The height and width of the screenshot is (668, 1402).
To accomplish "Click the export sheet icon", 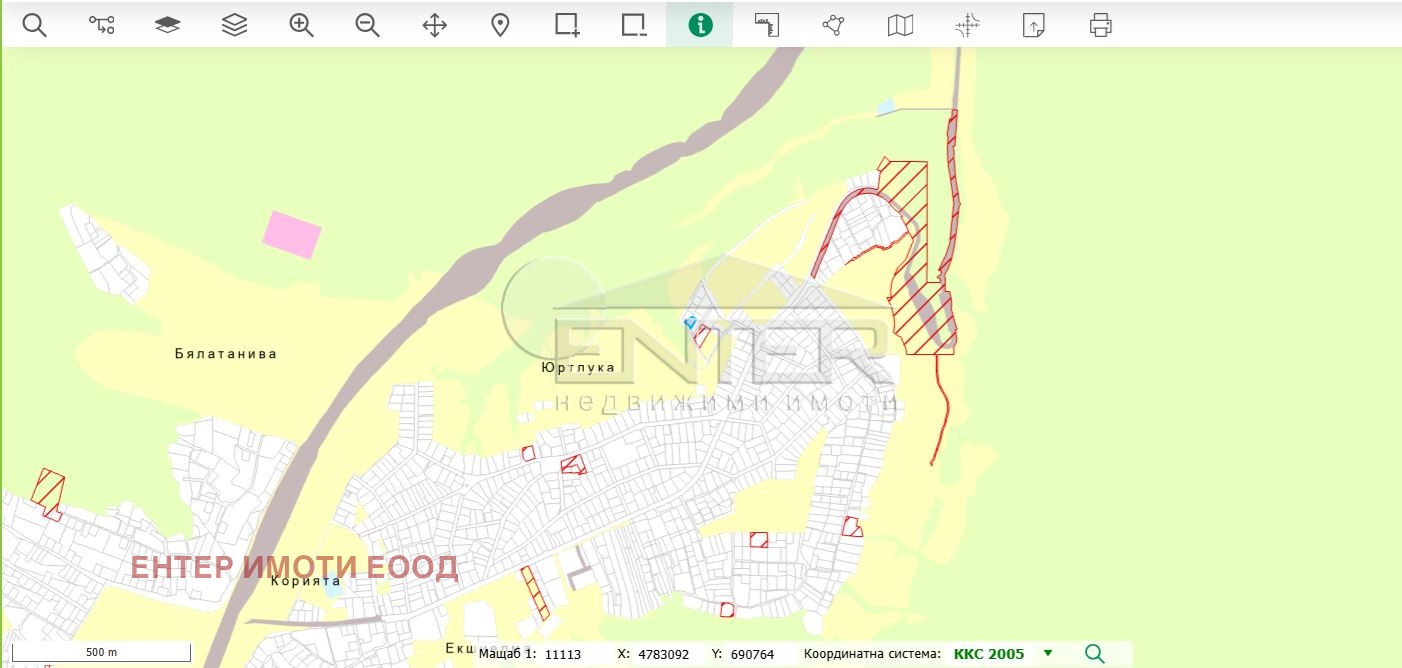I will click(1034, 25).
